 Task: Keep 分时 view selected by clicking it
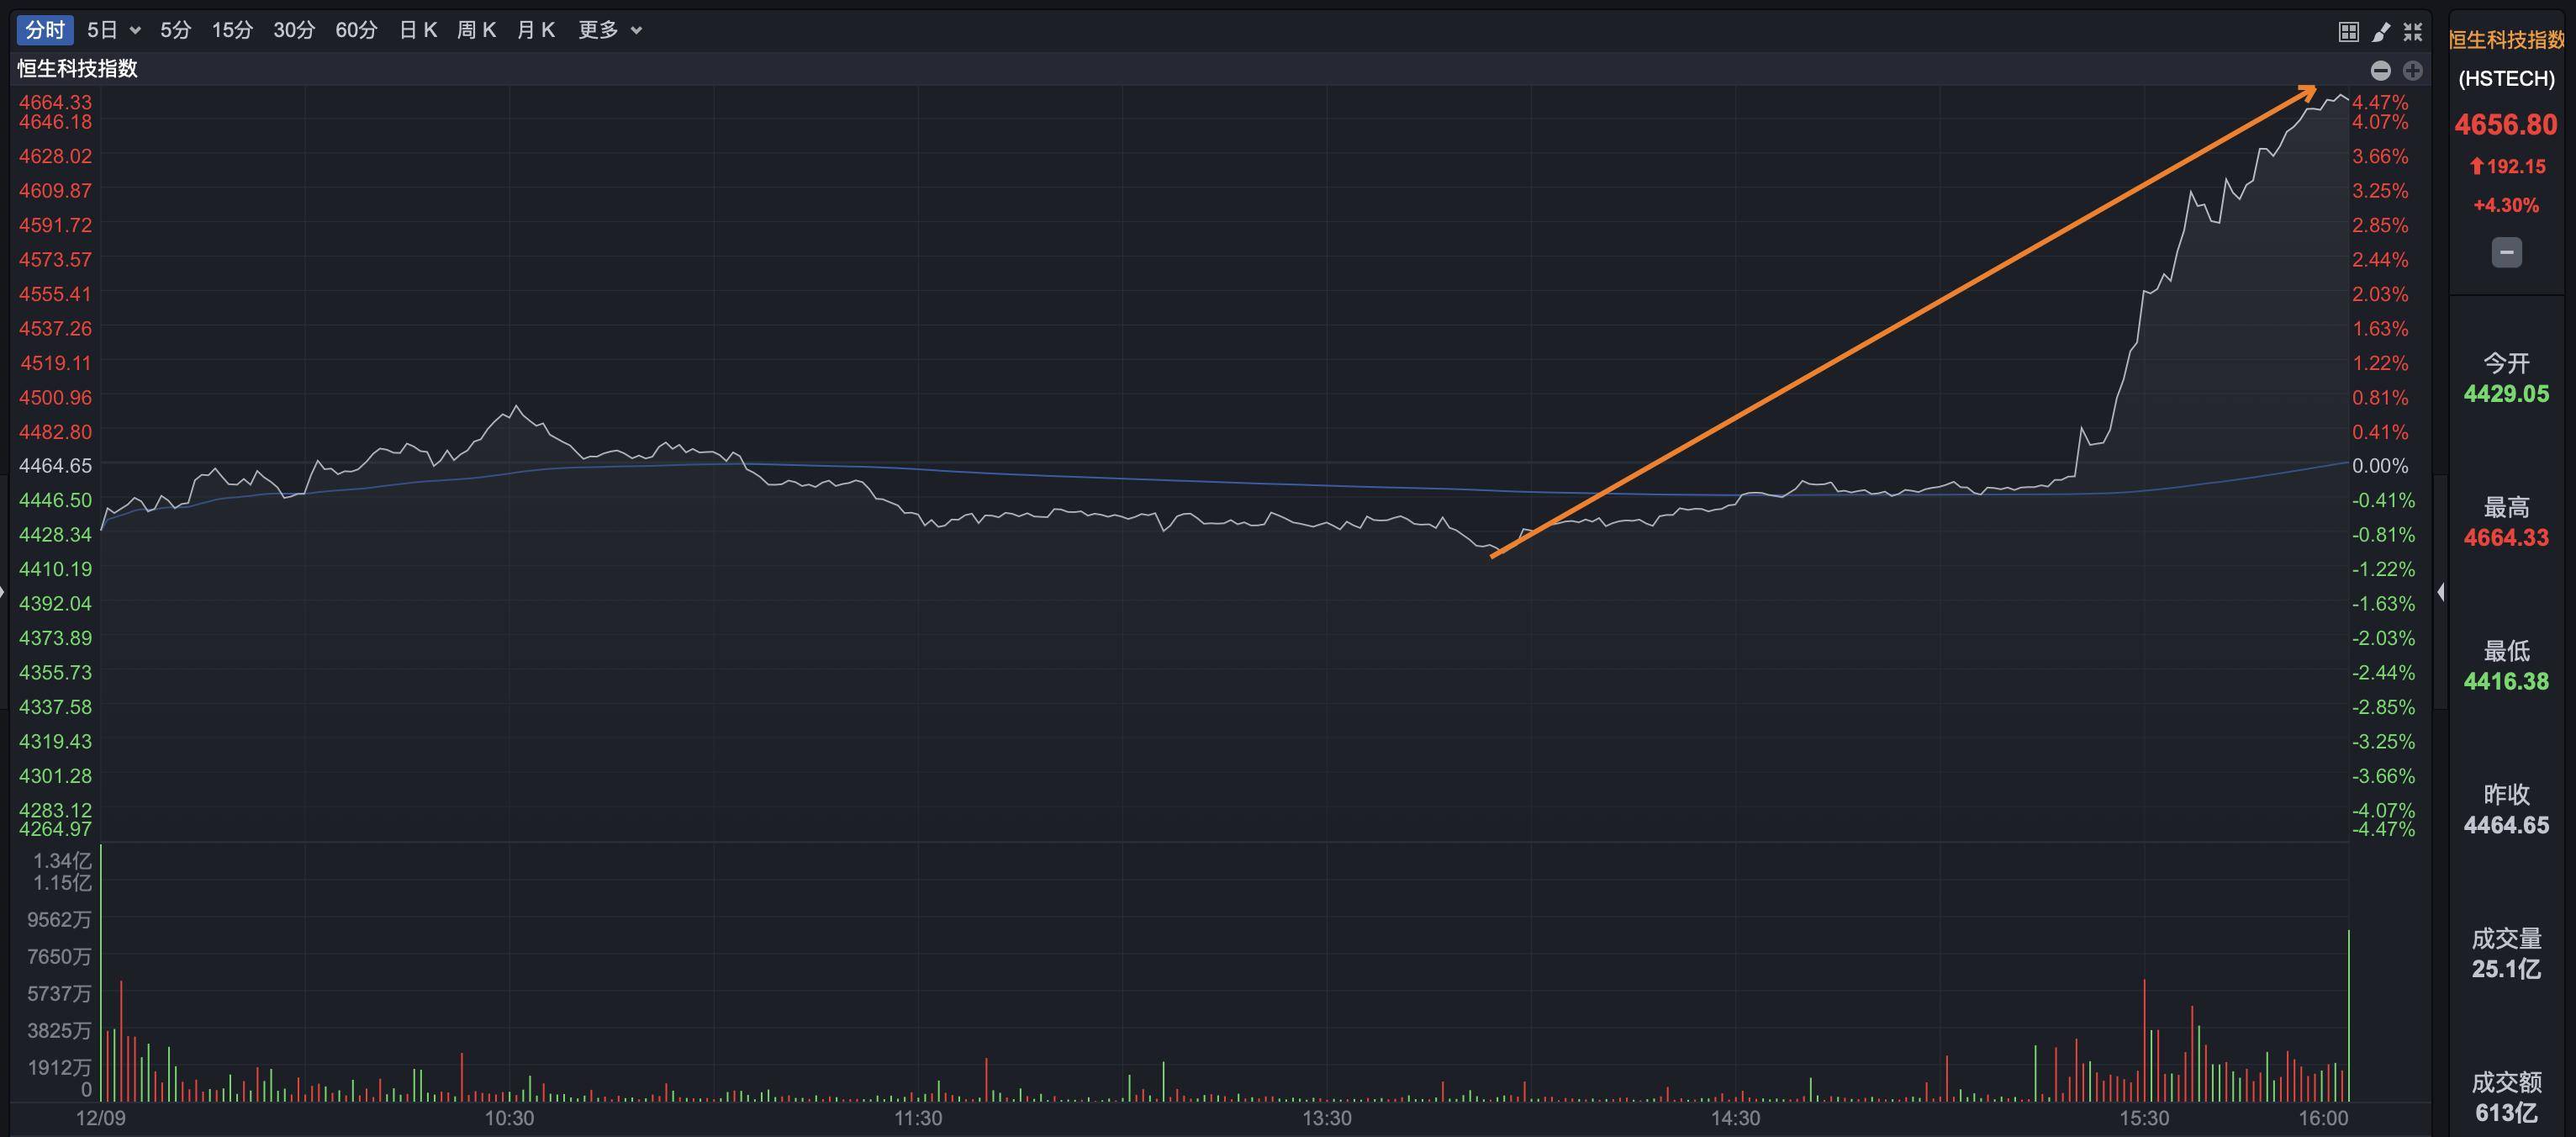point(44,30)
